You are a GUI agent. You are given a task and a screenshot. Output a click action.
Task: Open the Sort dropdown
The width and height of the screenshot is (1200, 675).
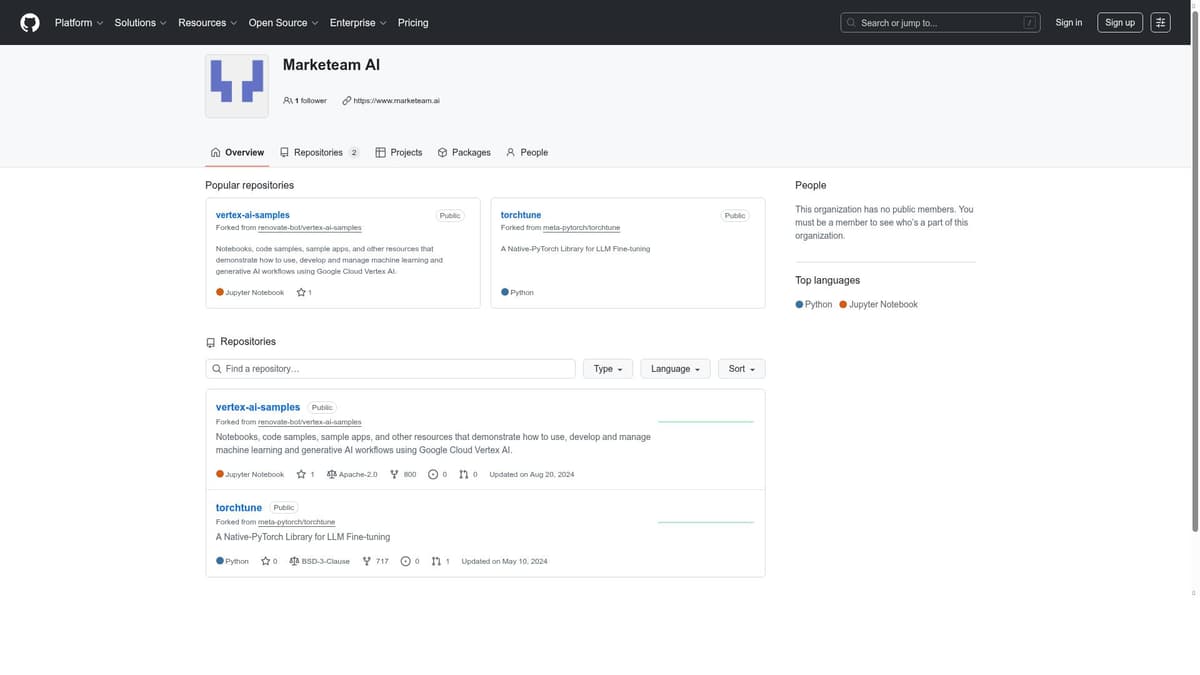point(741,369)
